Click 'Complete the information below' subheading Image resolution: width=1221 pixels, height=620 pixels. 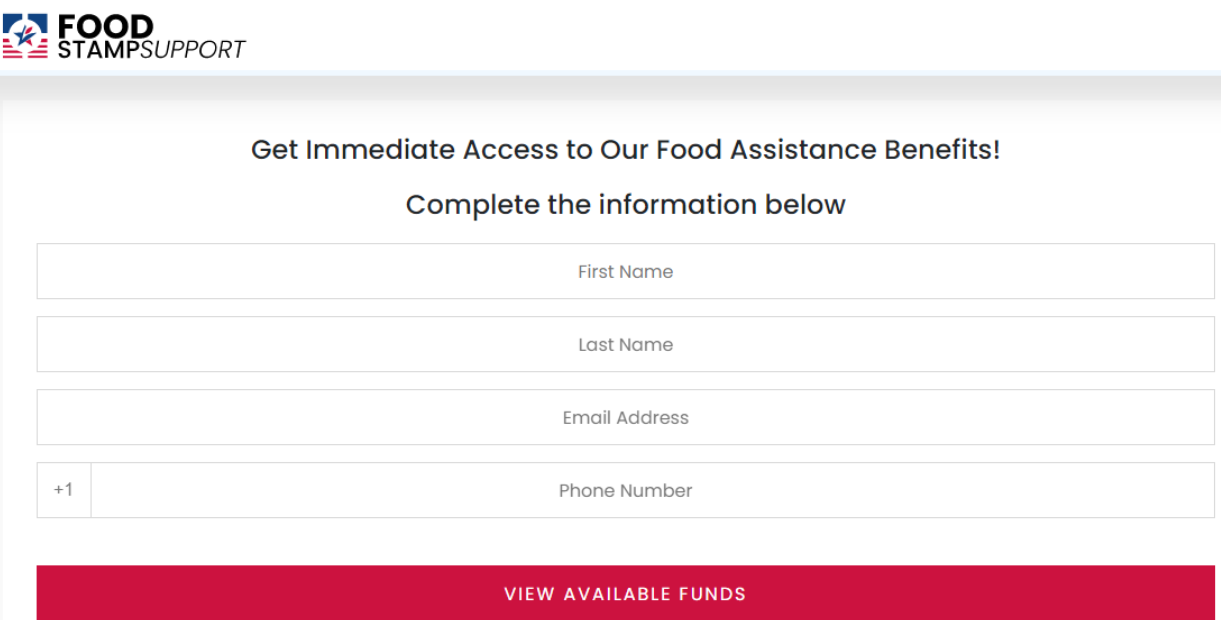pos(625,204)
